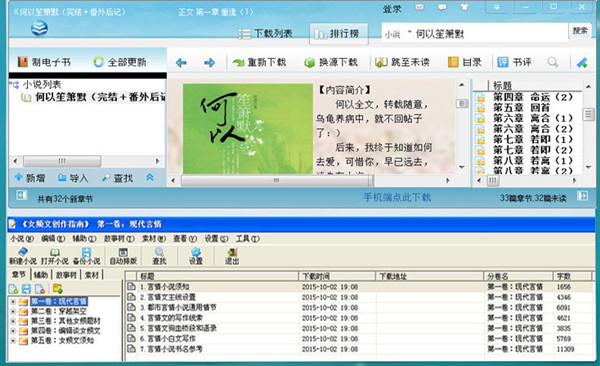The height and width of the screenshot is (366, 600).
Task: Select chapter 第六章 离合（1）
Action: (x=533, y=118)
